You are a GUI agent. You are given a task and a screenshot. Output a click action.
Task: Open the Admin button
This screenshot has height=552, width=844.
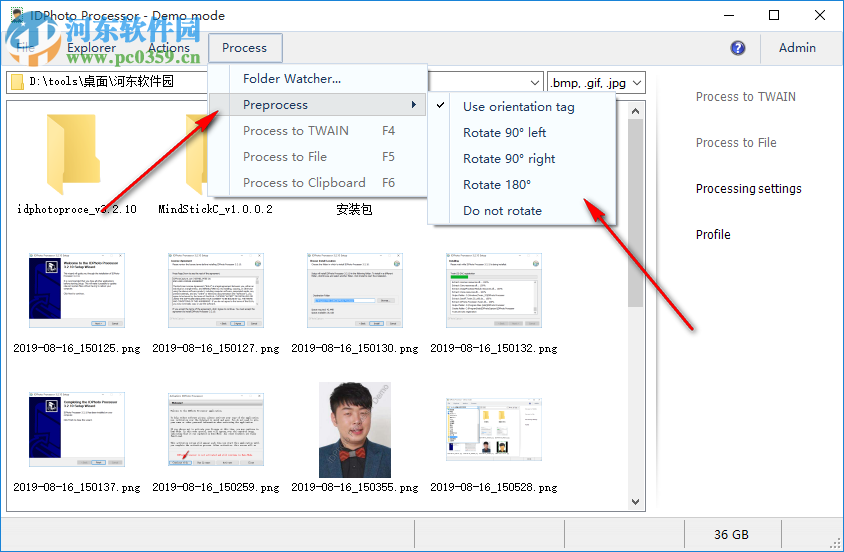[797, 48]
